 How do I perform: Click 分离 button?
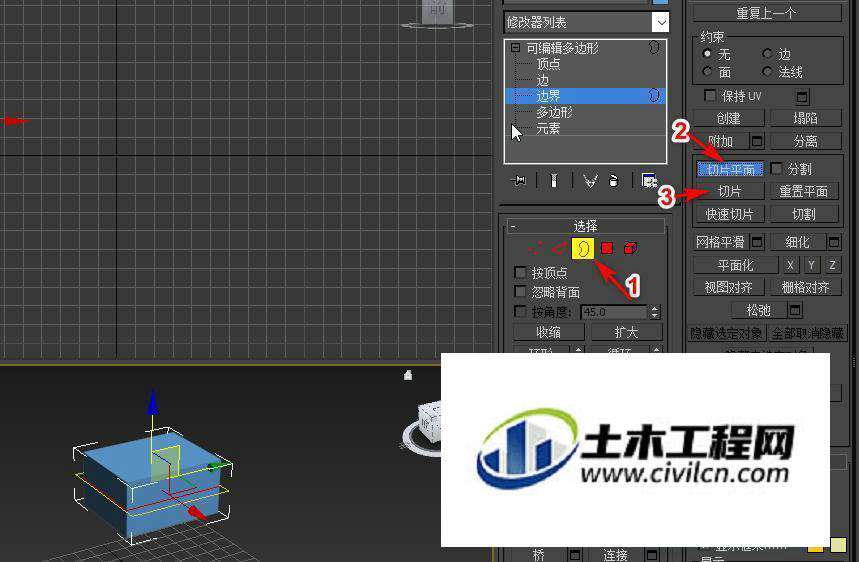805,141
